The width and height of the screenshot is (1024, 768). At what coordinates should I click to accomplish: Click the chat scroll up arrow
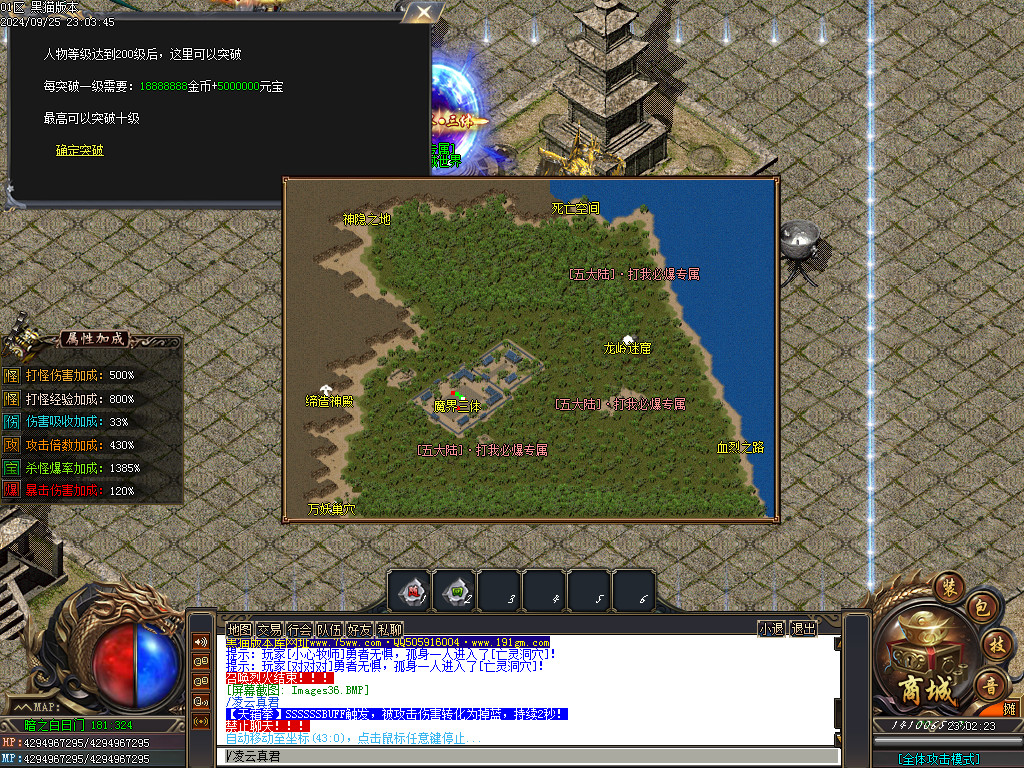[x=838, y=644]
